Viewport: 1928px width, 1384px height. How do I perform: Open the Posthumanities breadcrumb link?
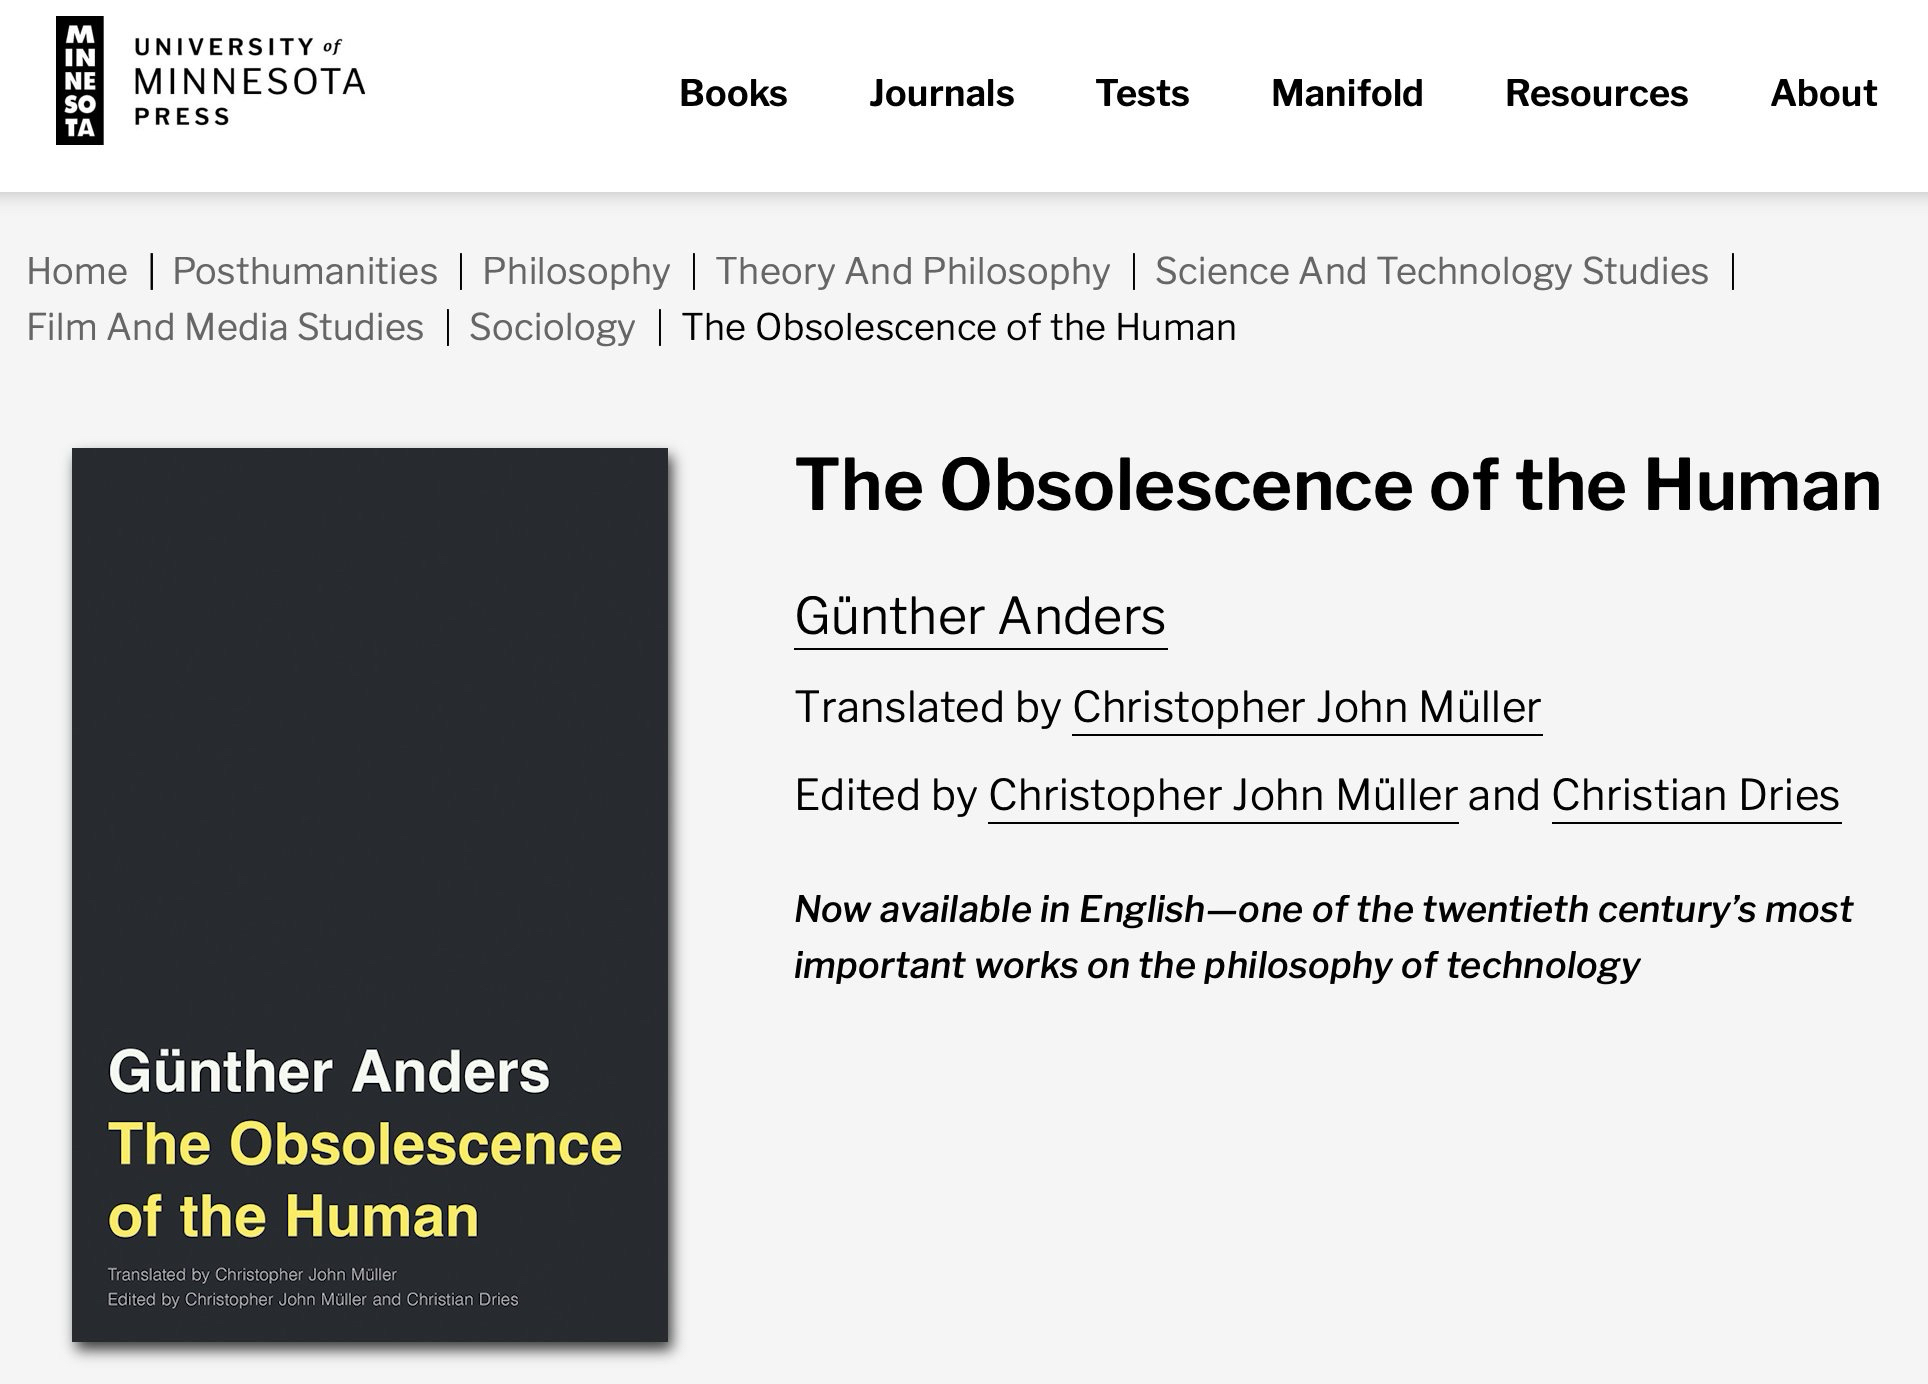click(305, 271)
